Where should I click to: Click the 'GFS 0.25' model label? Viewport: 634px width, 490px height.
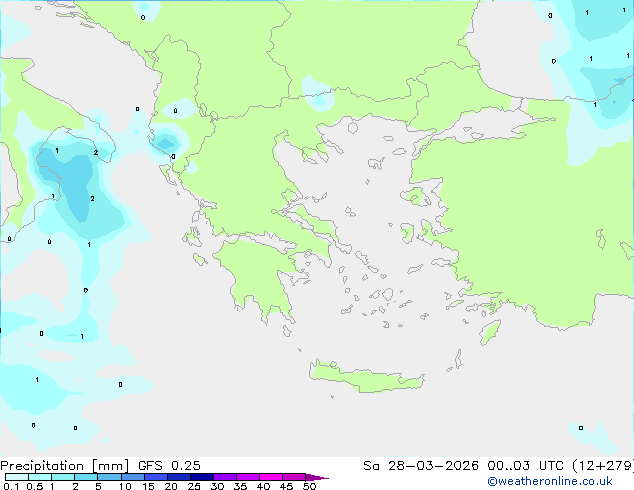[169, 466]
